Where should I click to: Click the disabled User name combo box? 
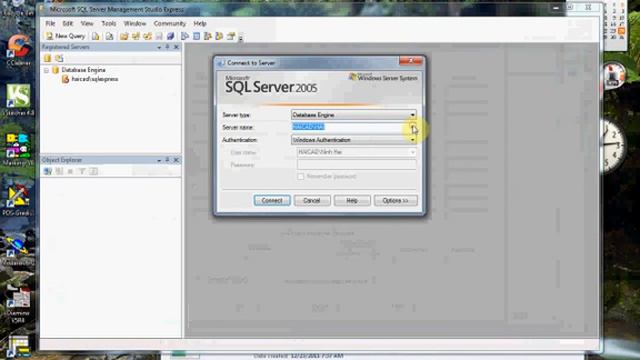[x=356, y=152]
